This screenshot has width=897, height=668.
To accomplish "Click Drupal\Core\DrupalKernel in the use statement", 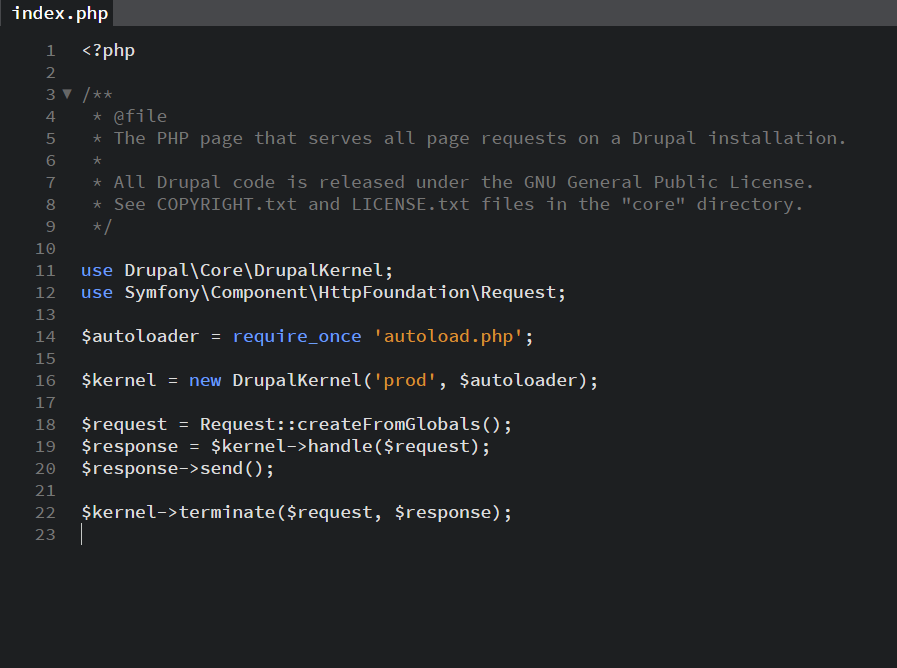I will (x=253, y=271).
